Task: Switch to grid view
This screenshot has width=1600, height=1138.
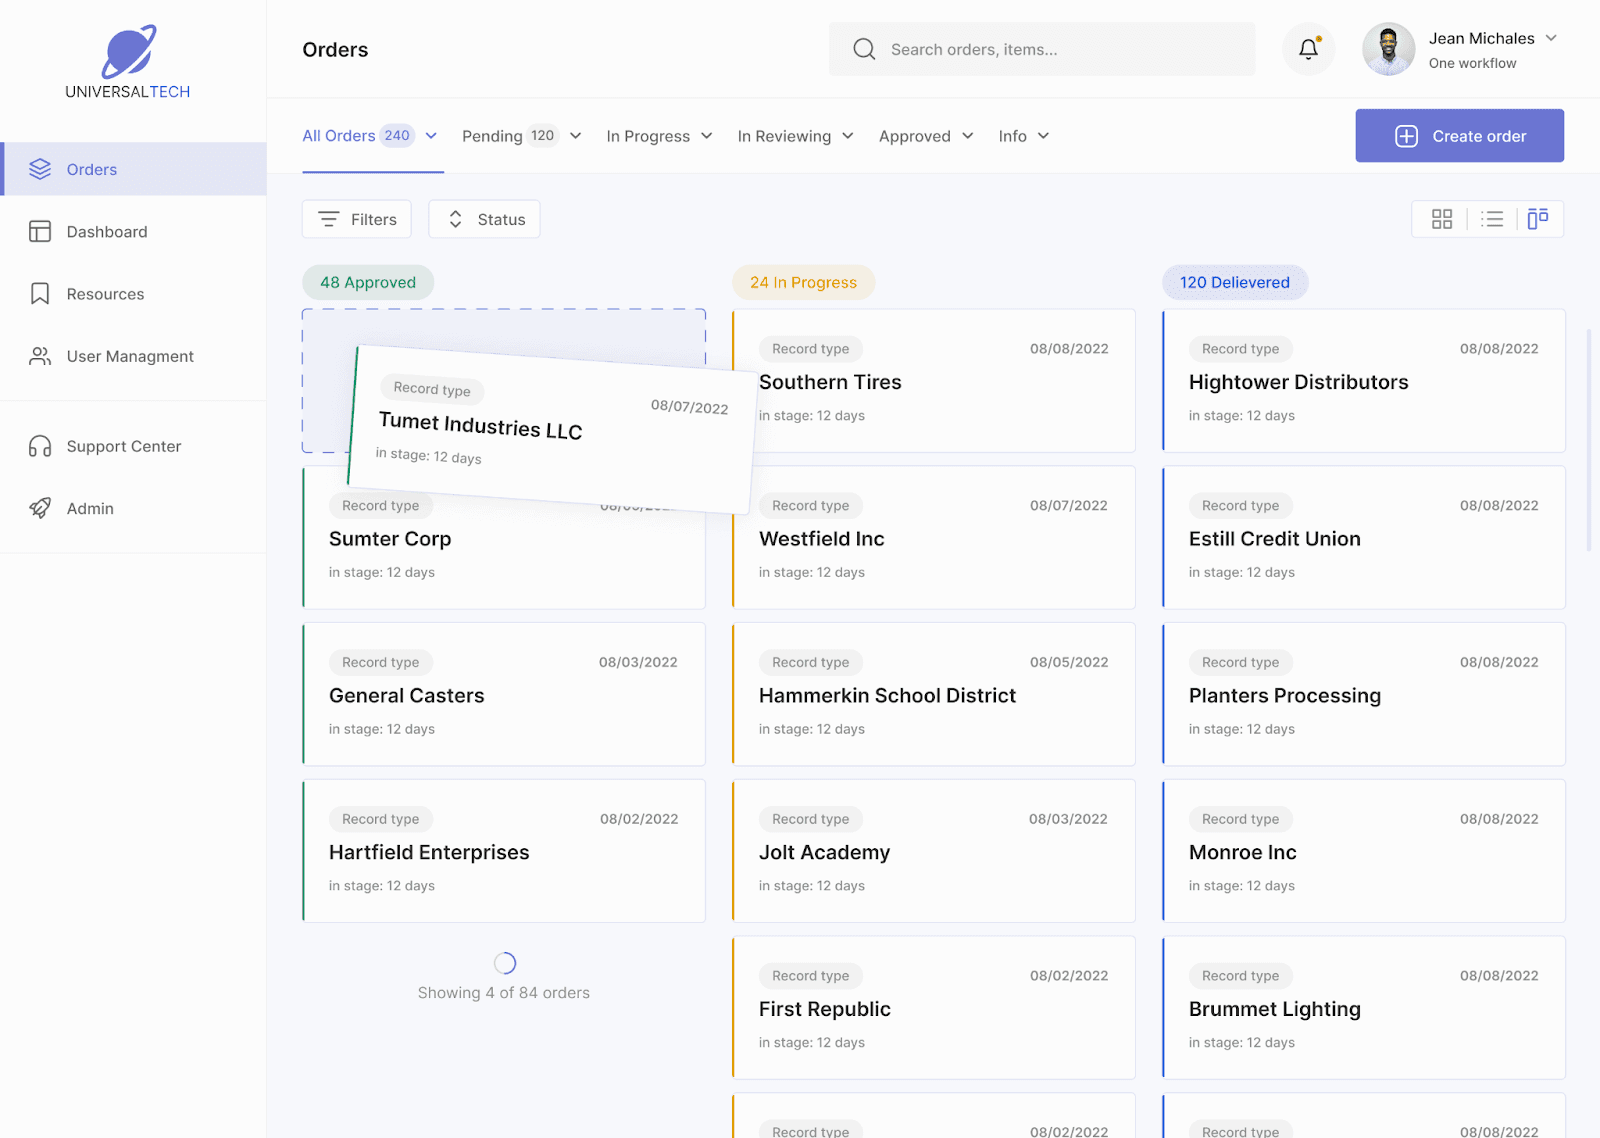Action: [x=1441, y=219]
